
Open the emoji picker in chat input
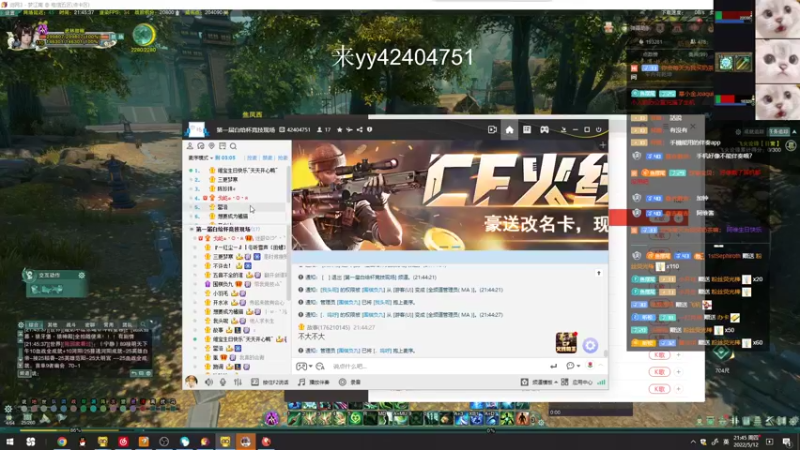[x=320, y=366]
